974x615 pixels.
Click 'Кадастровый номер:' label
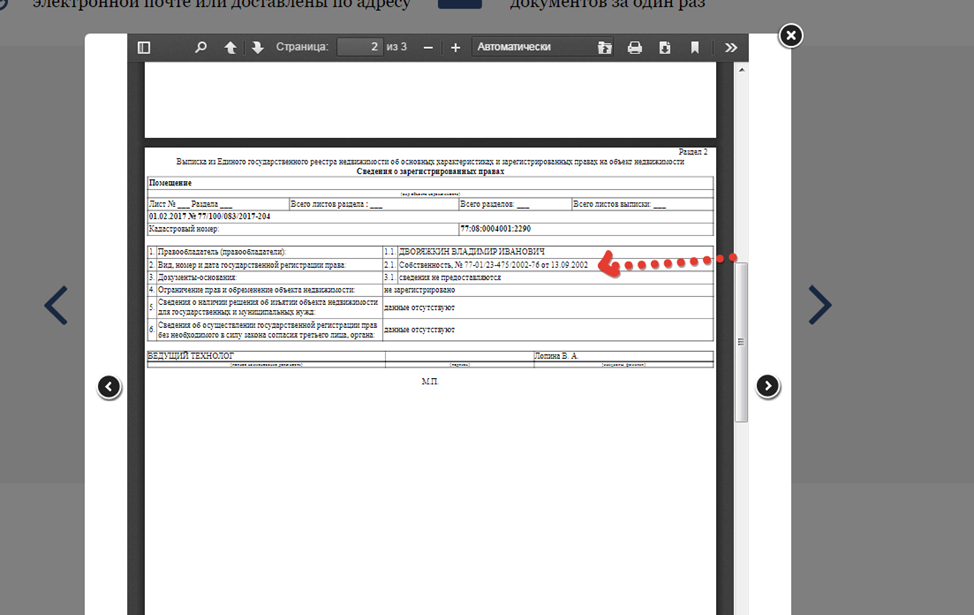coord(184,229)
